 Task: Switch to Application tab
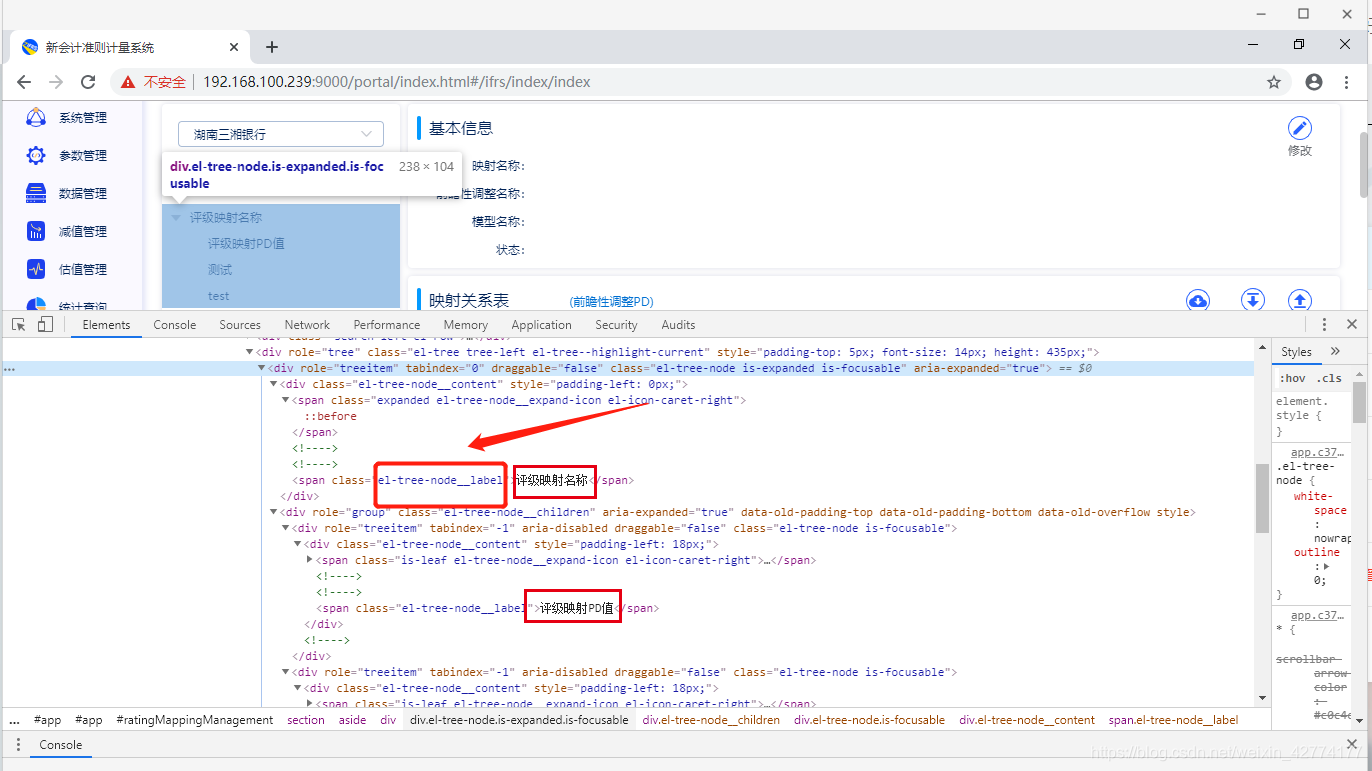pyautogui.click(x=541, y=325)
